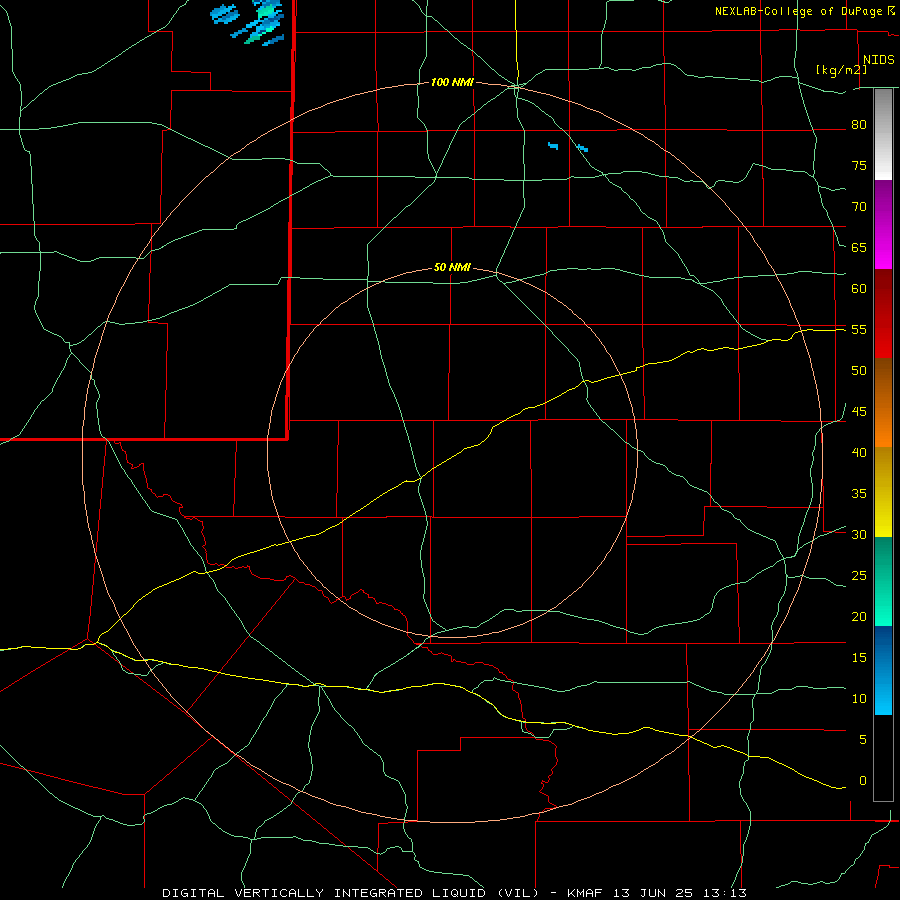The height and width of the screenshot is (900, 900).
Task: Click the green segment of the color scale
Action: (883, 581)
